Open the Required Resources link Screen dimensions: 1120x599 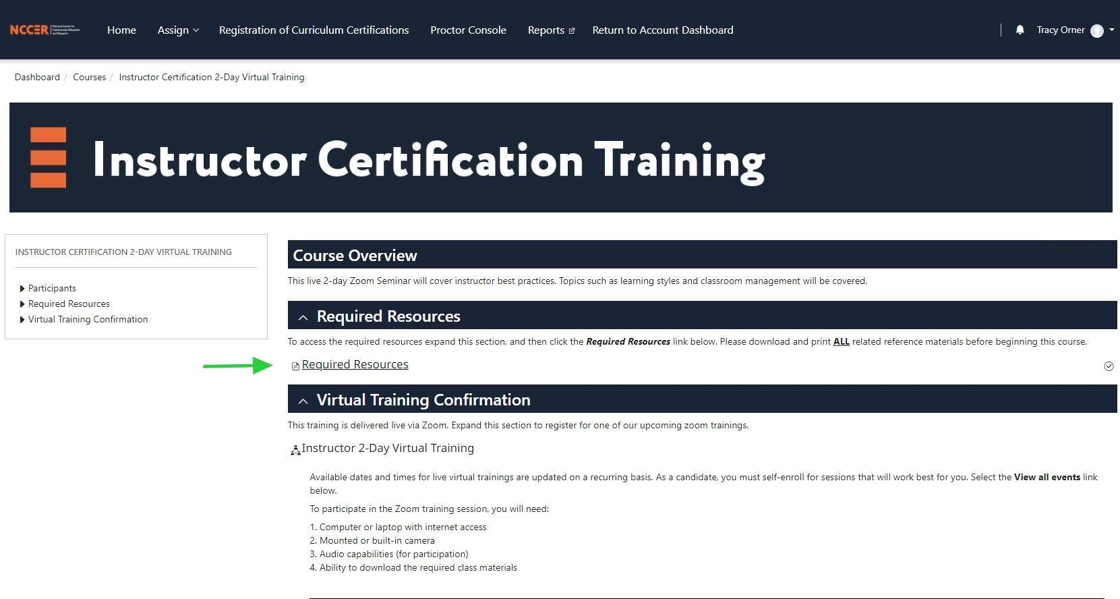(356, 365)
